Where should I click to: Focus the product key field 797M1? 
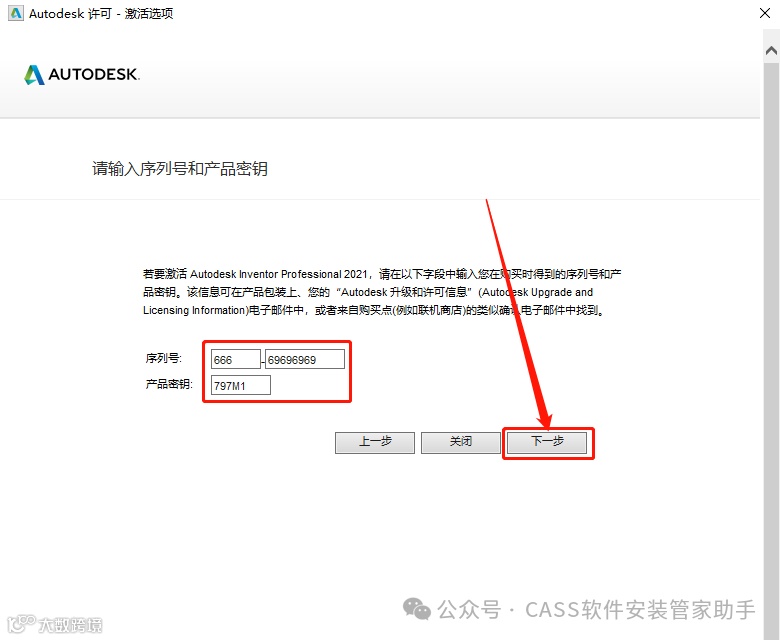[241, 385]
